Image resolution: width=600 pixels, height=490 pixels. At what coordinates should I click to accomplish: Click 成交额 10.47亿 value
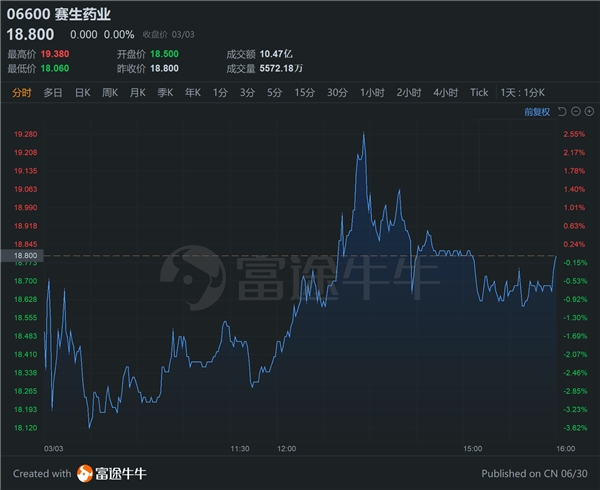coord(276,54)
